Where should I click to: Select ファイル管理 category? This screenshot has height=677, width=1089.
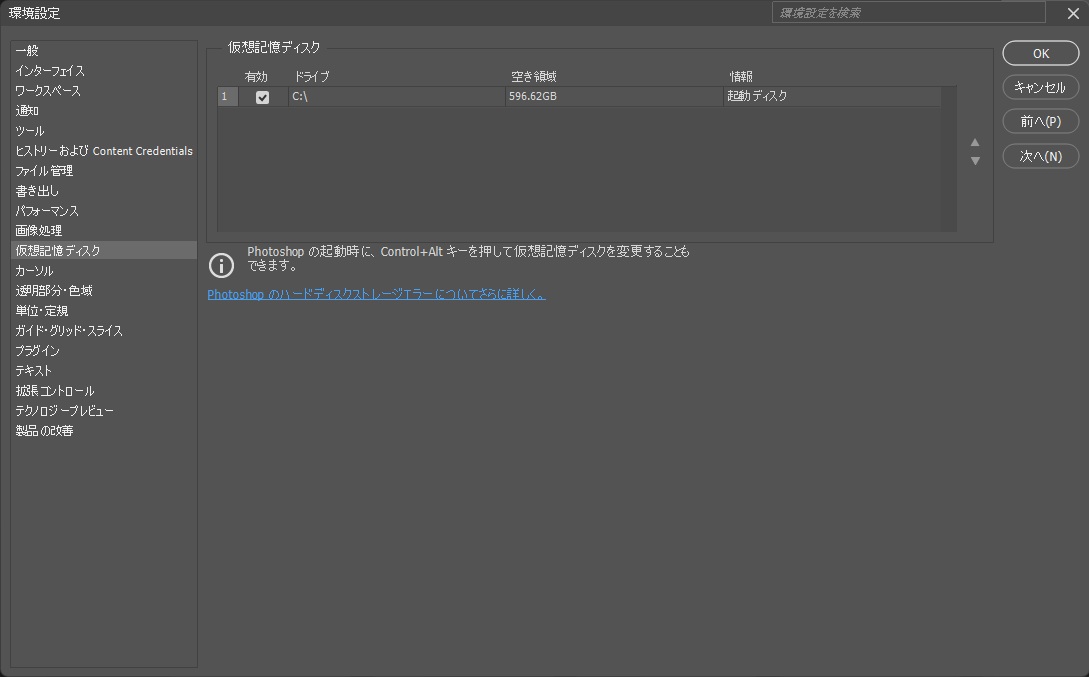click(x=104, y=171)
